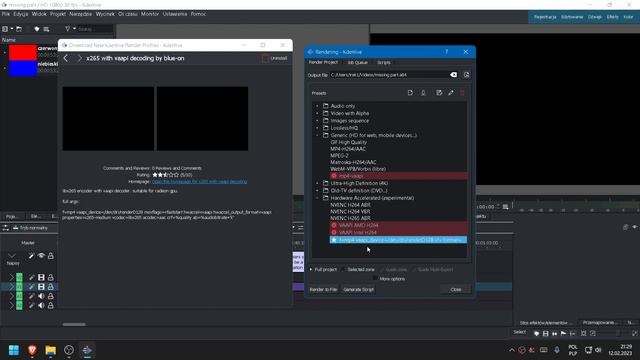
Task: Hide video on the top video track
Action: (41, 278)
